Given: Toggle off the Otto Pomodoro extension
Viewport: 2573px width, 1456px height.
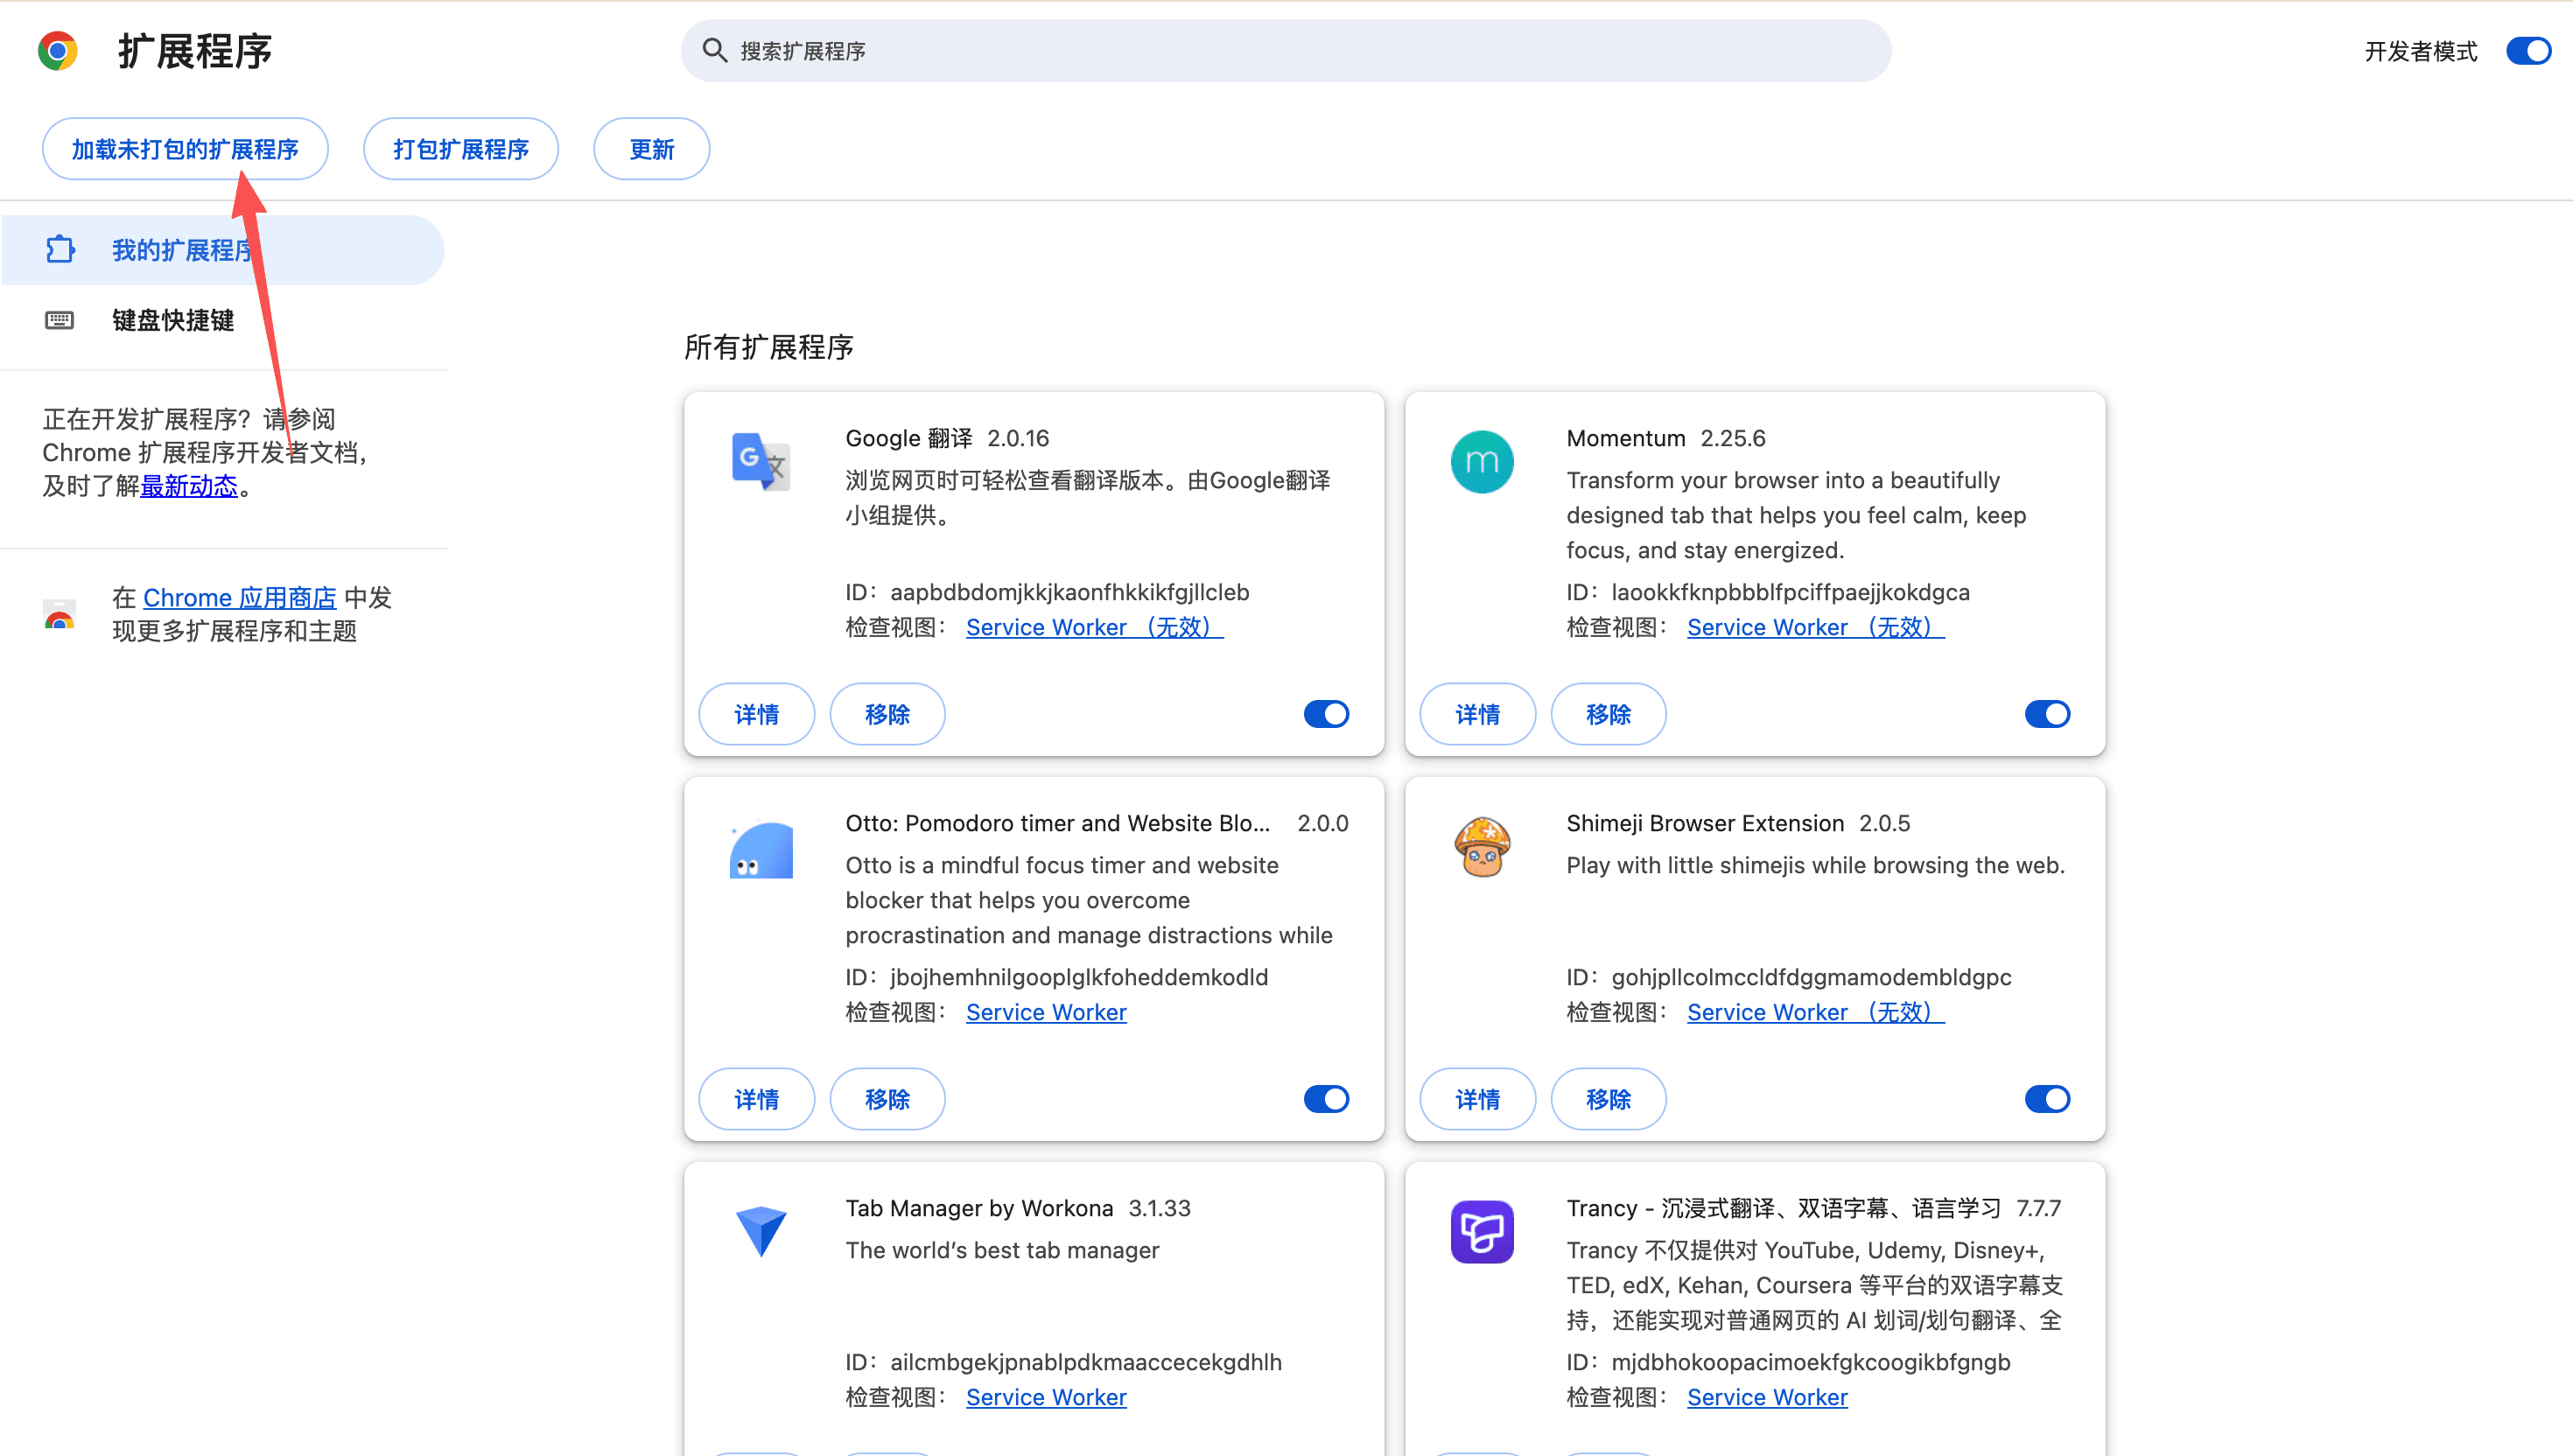Looking at the screenshot, I should pyautogui.click(x=1326, y=1099).
